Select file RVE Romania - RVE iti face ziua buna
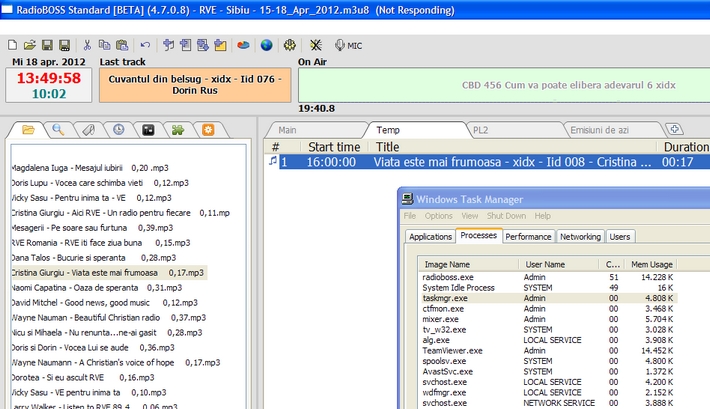This screenshot has width=710, height=409. 101,243
